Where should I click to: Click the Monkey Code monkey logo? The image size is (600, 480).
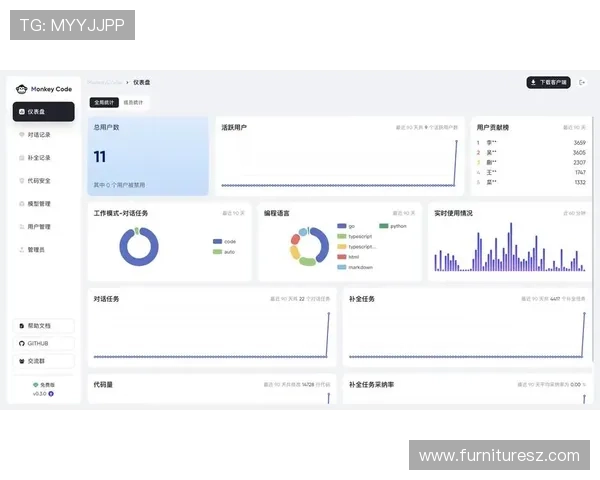tap(21, 89)
